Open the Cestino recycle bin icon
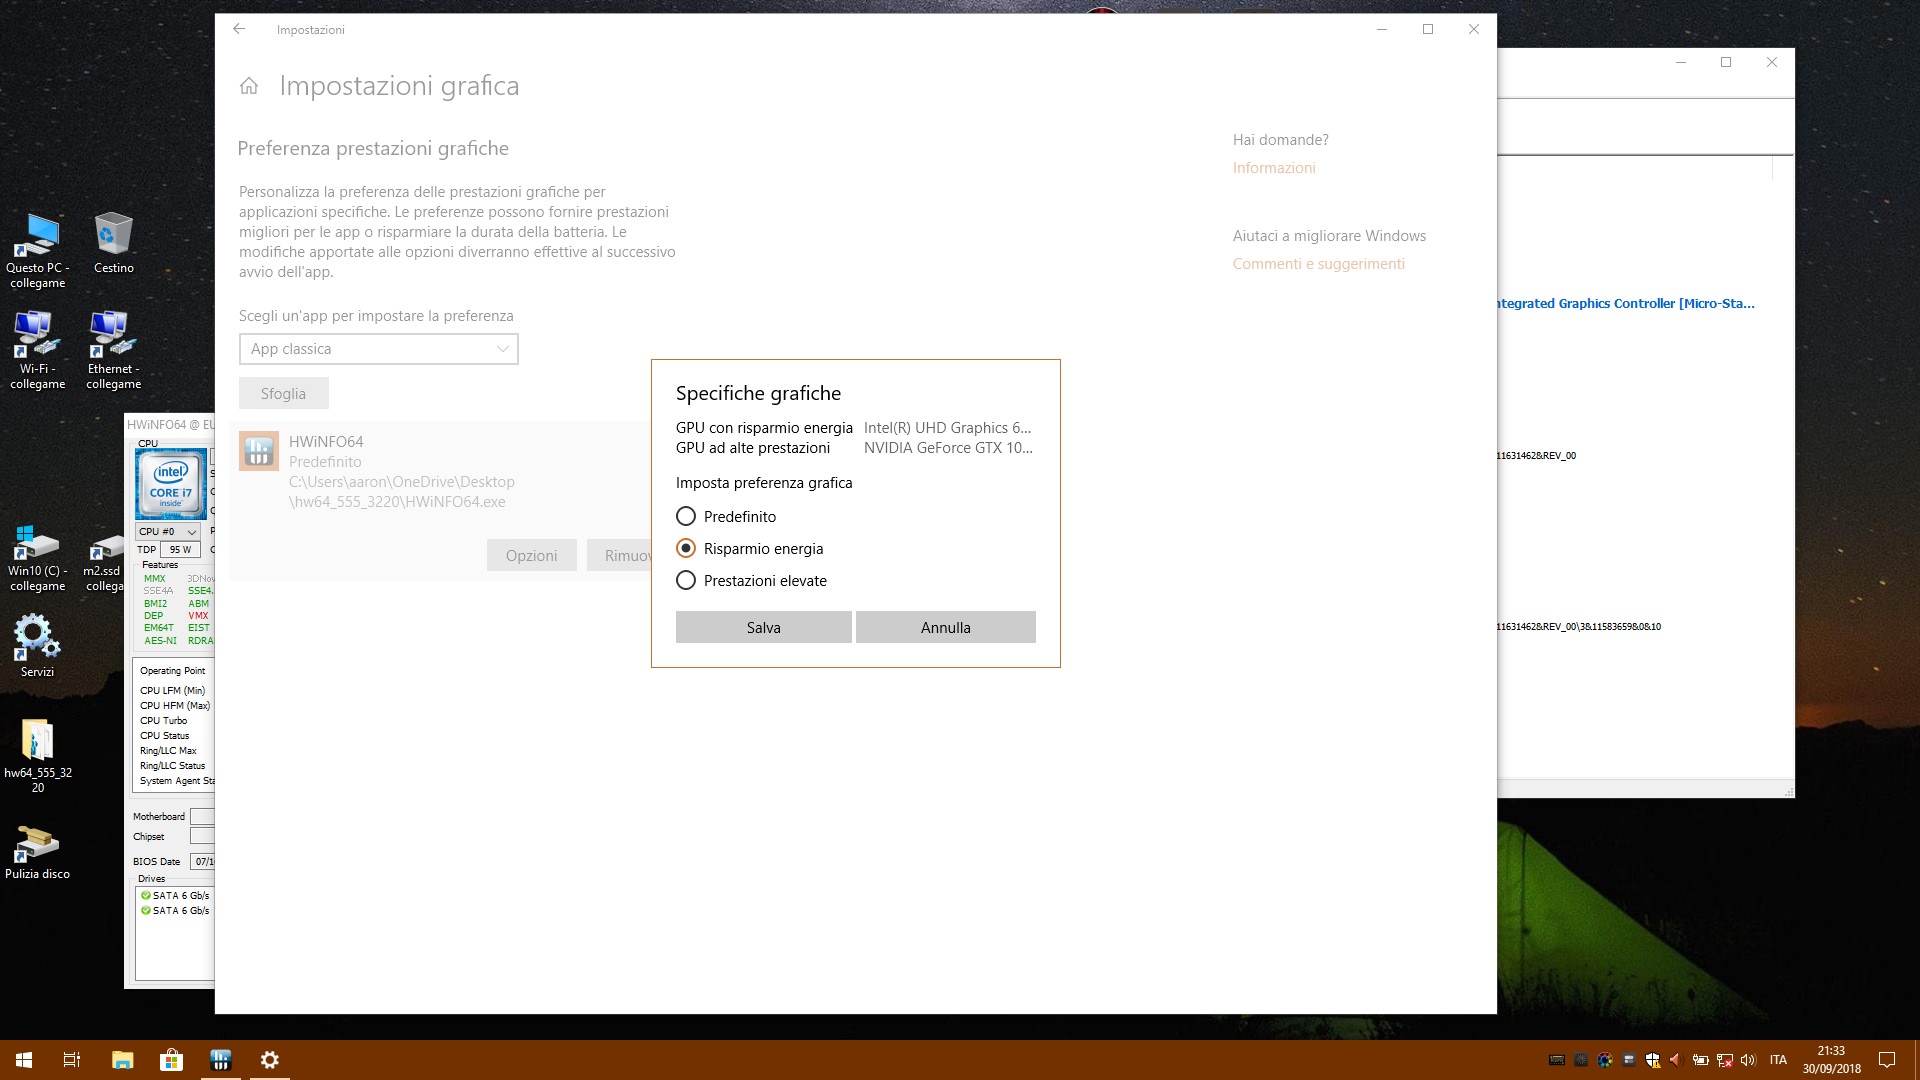This screenshot has height=1080, width=1920. [x=113, y=243]
